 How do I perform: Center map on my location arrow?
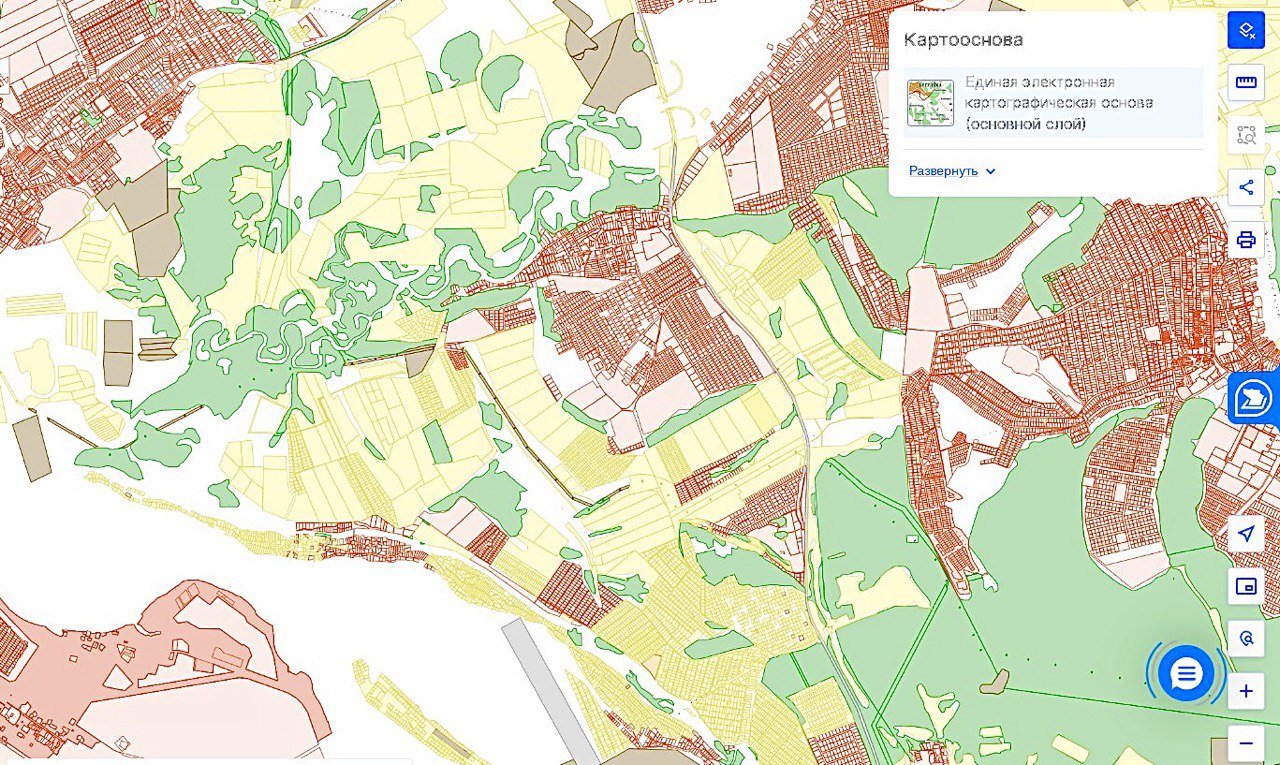pos(1246,534)
